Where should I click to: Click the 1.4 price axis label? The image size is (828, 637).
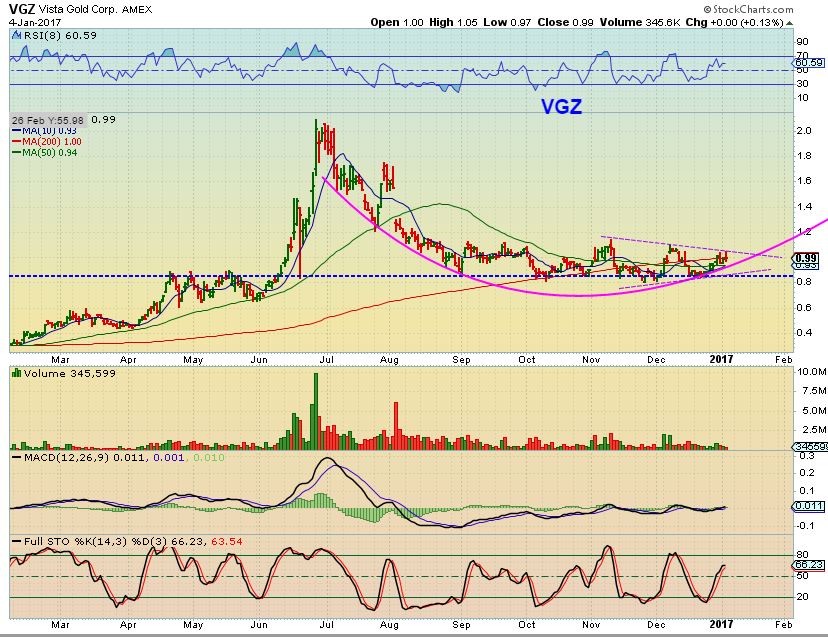[x=804, y=207]
